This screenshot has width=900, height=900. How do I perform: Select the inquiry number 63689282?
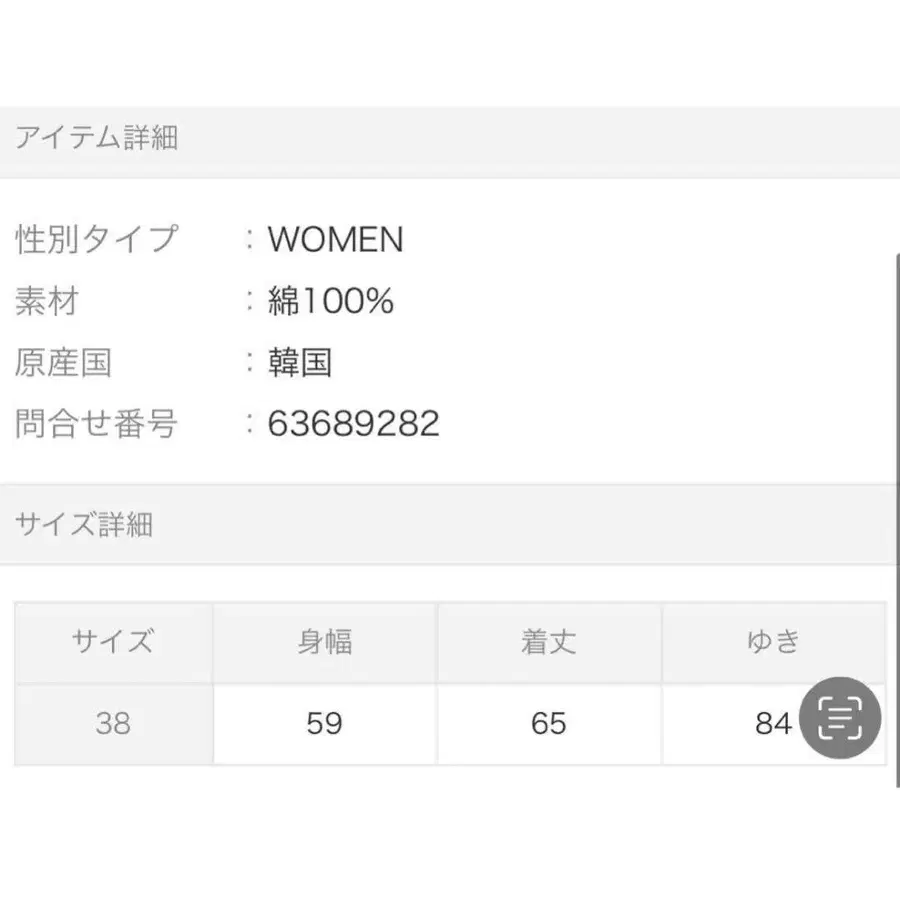354,424
